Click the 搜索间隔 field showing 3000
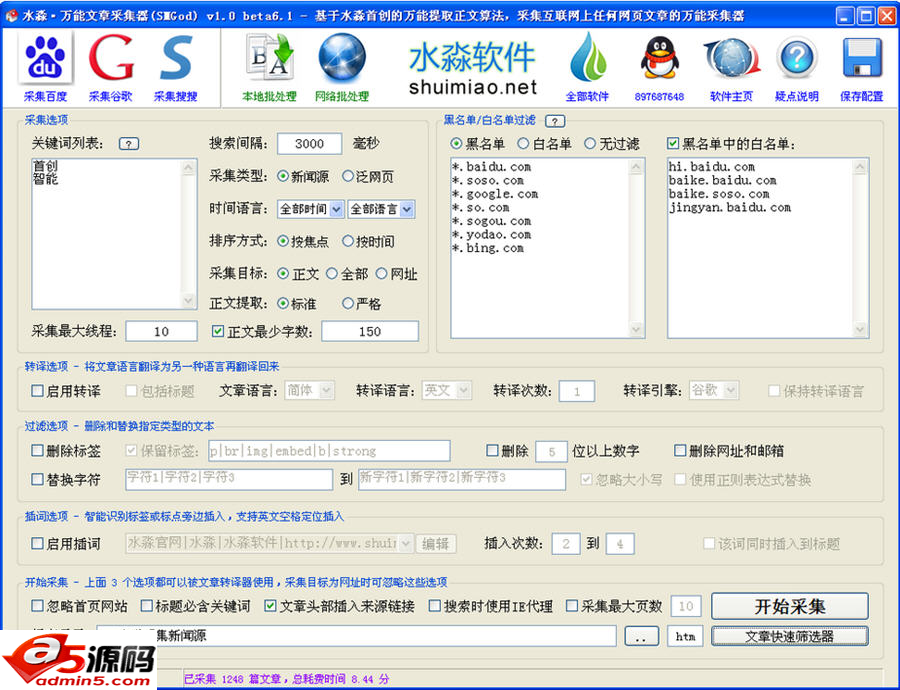Image resolution: width=900 pixels, height=690 pixels. [309, 144]
